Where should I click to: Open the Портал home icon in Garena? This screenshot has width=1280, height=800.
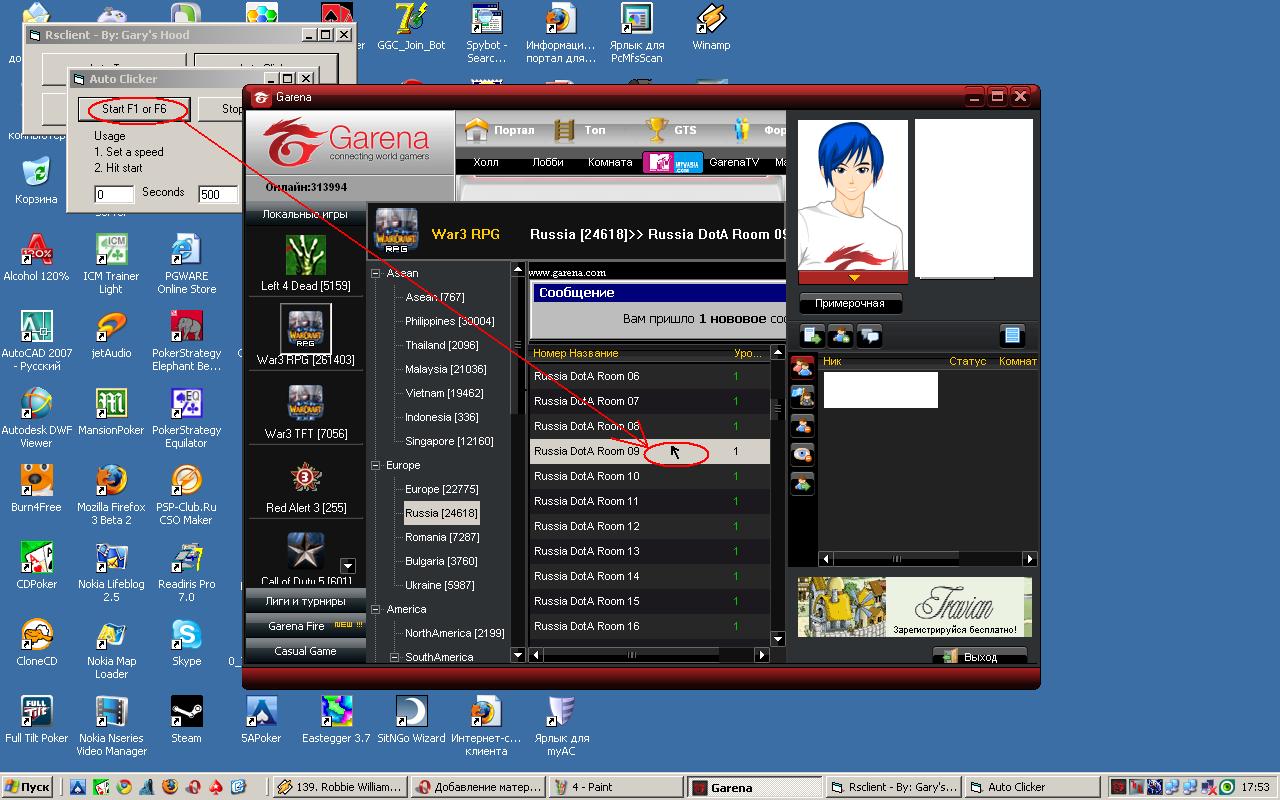click(x=478, y=130)
